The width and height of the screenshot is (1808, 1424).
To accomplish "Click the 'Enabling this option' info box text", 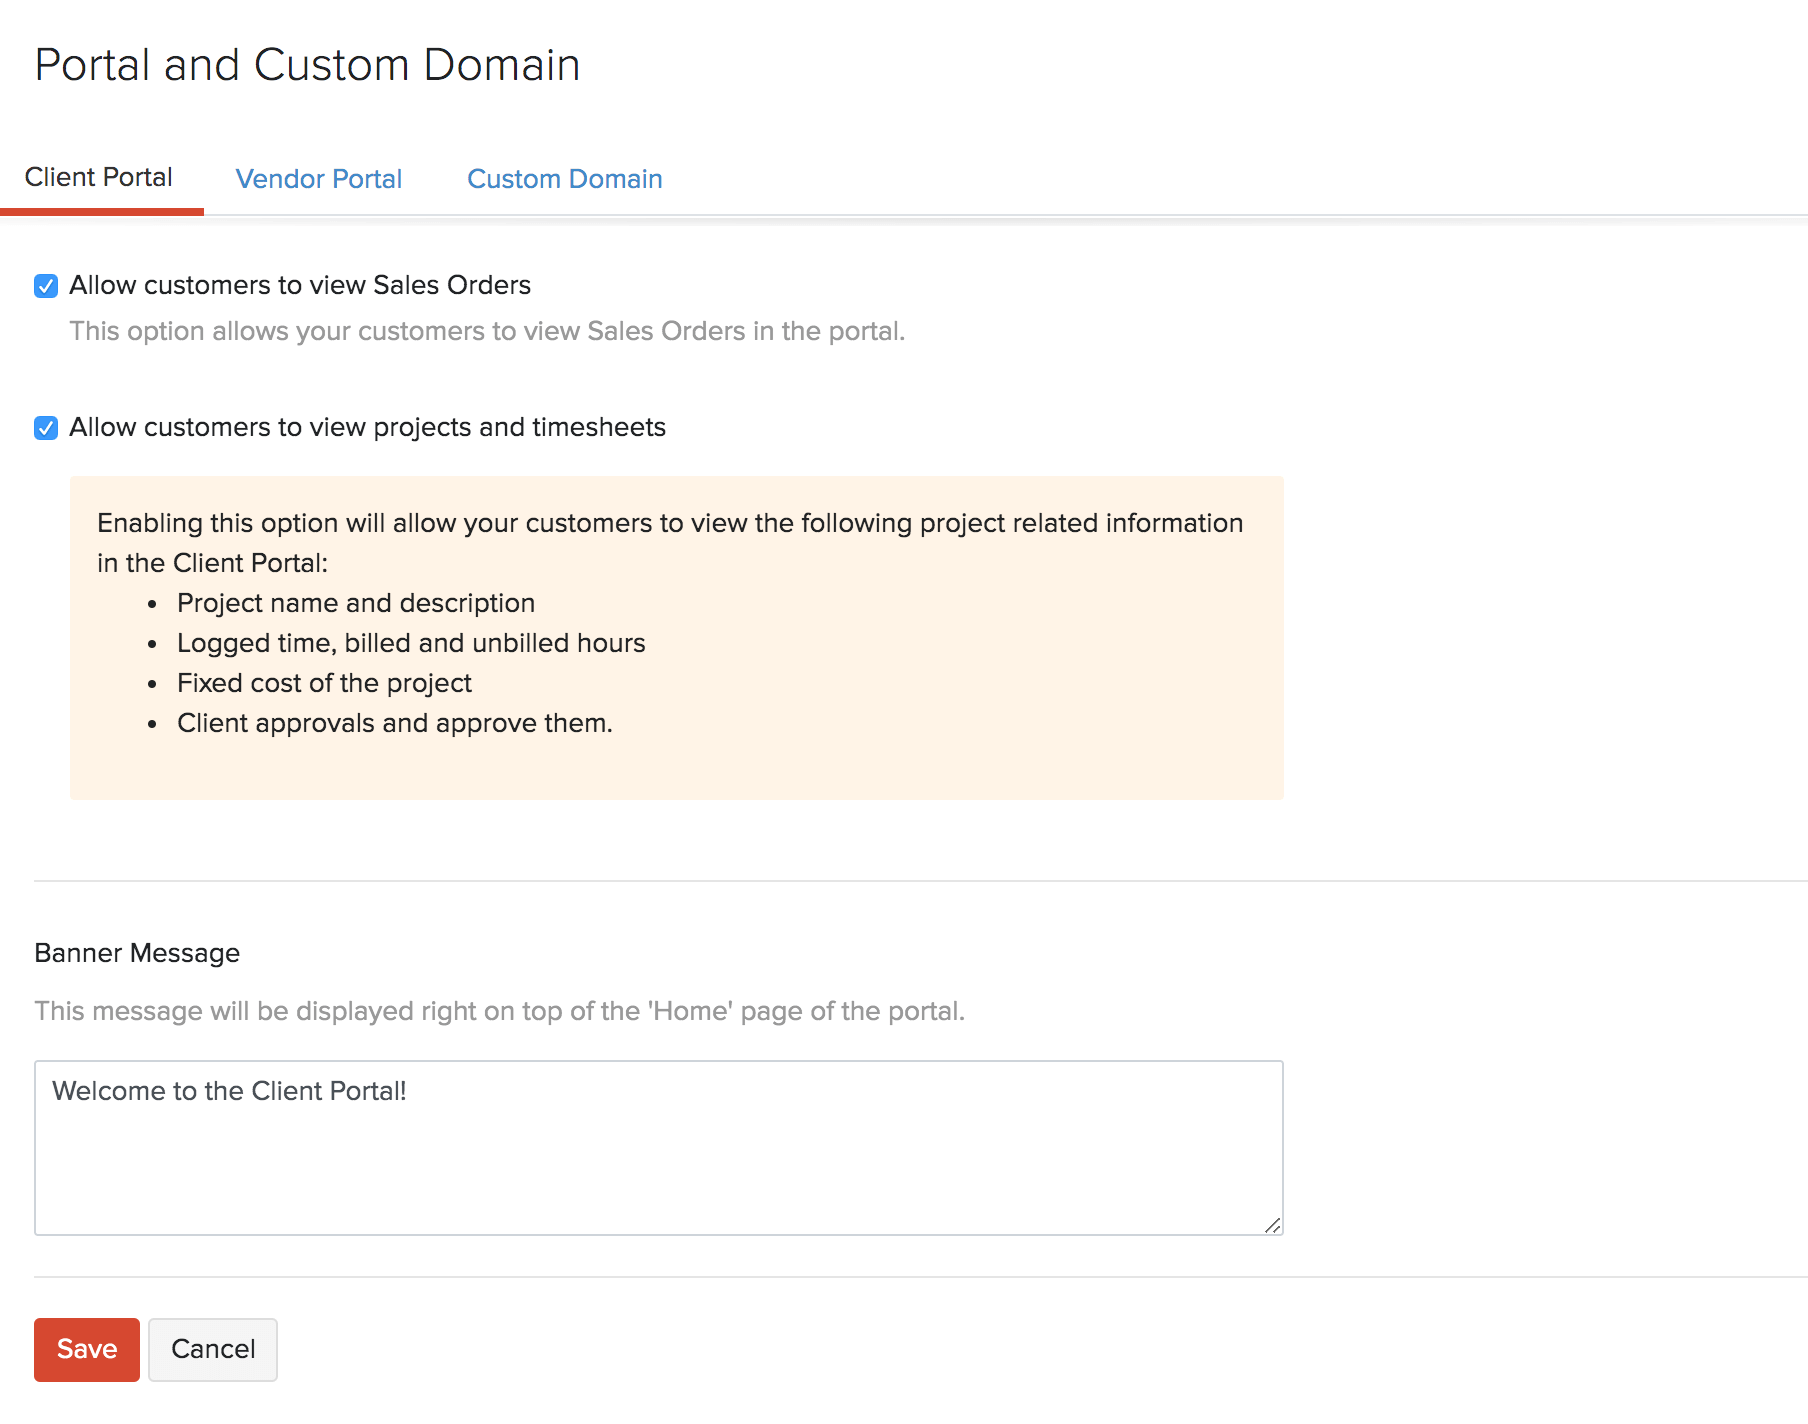I will [x=669, y=524].
